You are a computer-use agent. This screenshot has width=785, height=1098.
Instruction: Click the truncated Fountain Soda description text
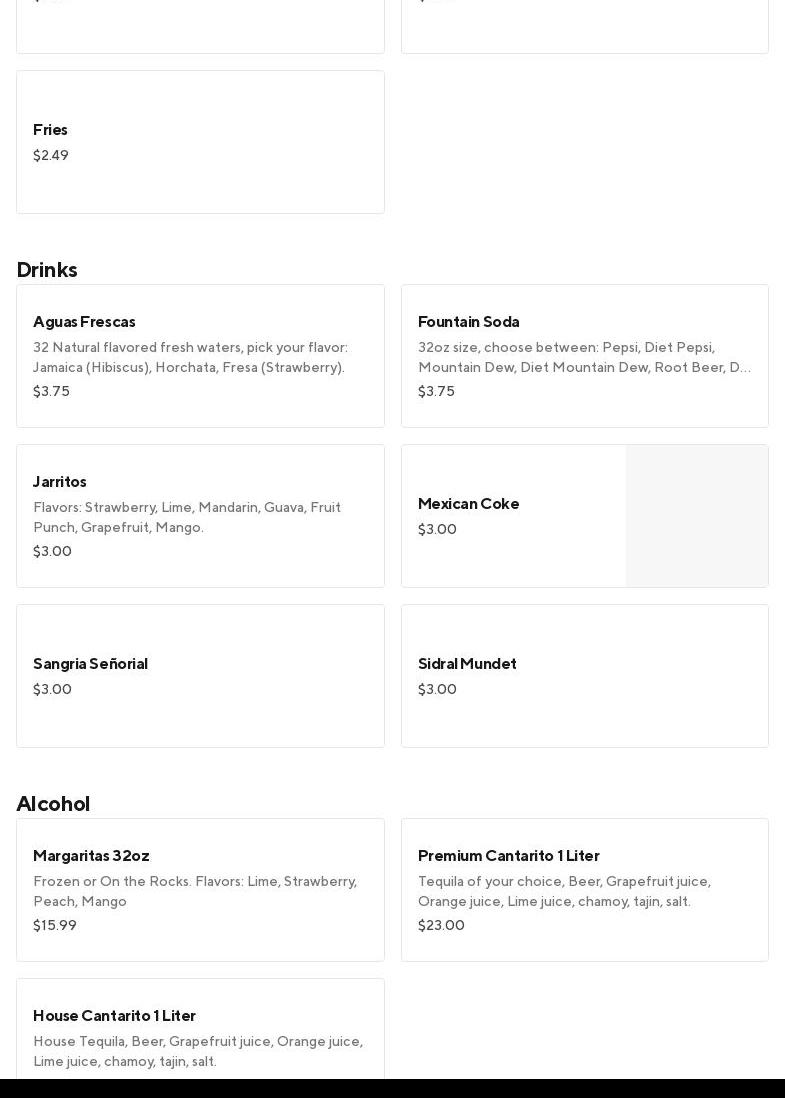tap(584, 357)
